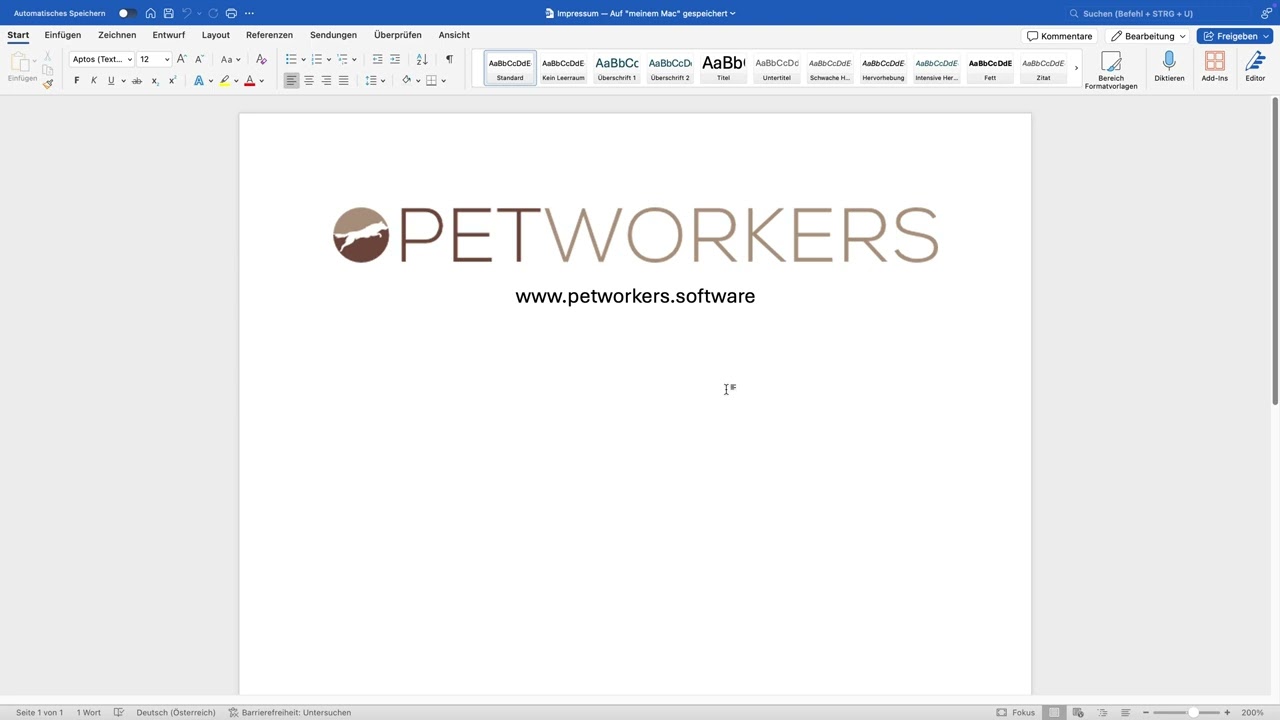This screenshot has width=1280, height=720.
Task: Switch to the web layout view icon
Action: [1078, 712]
